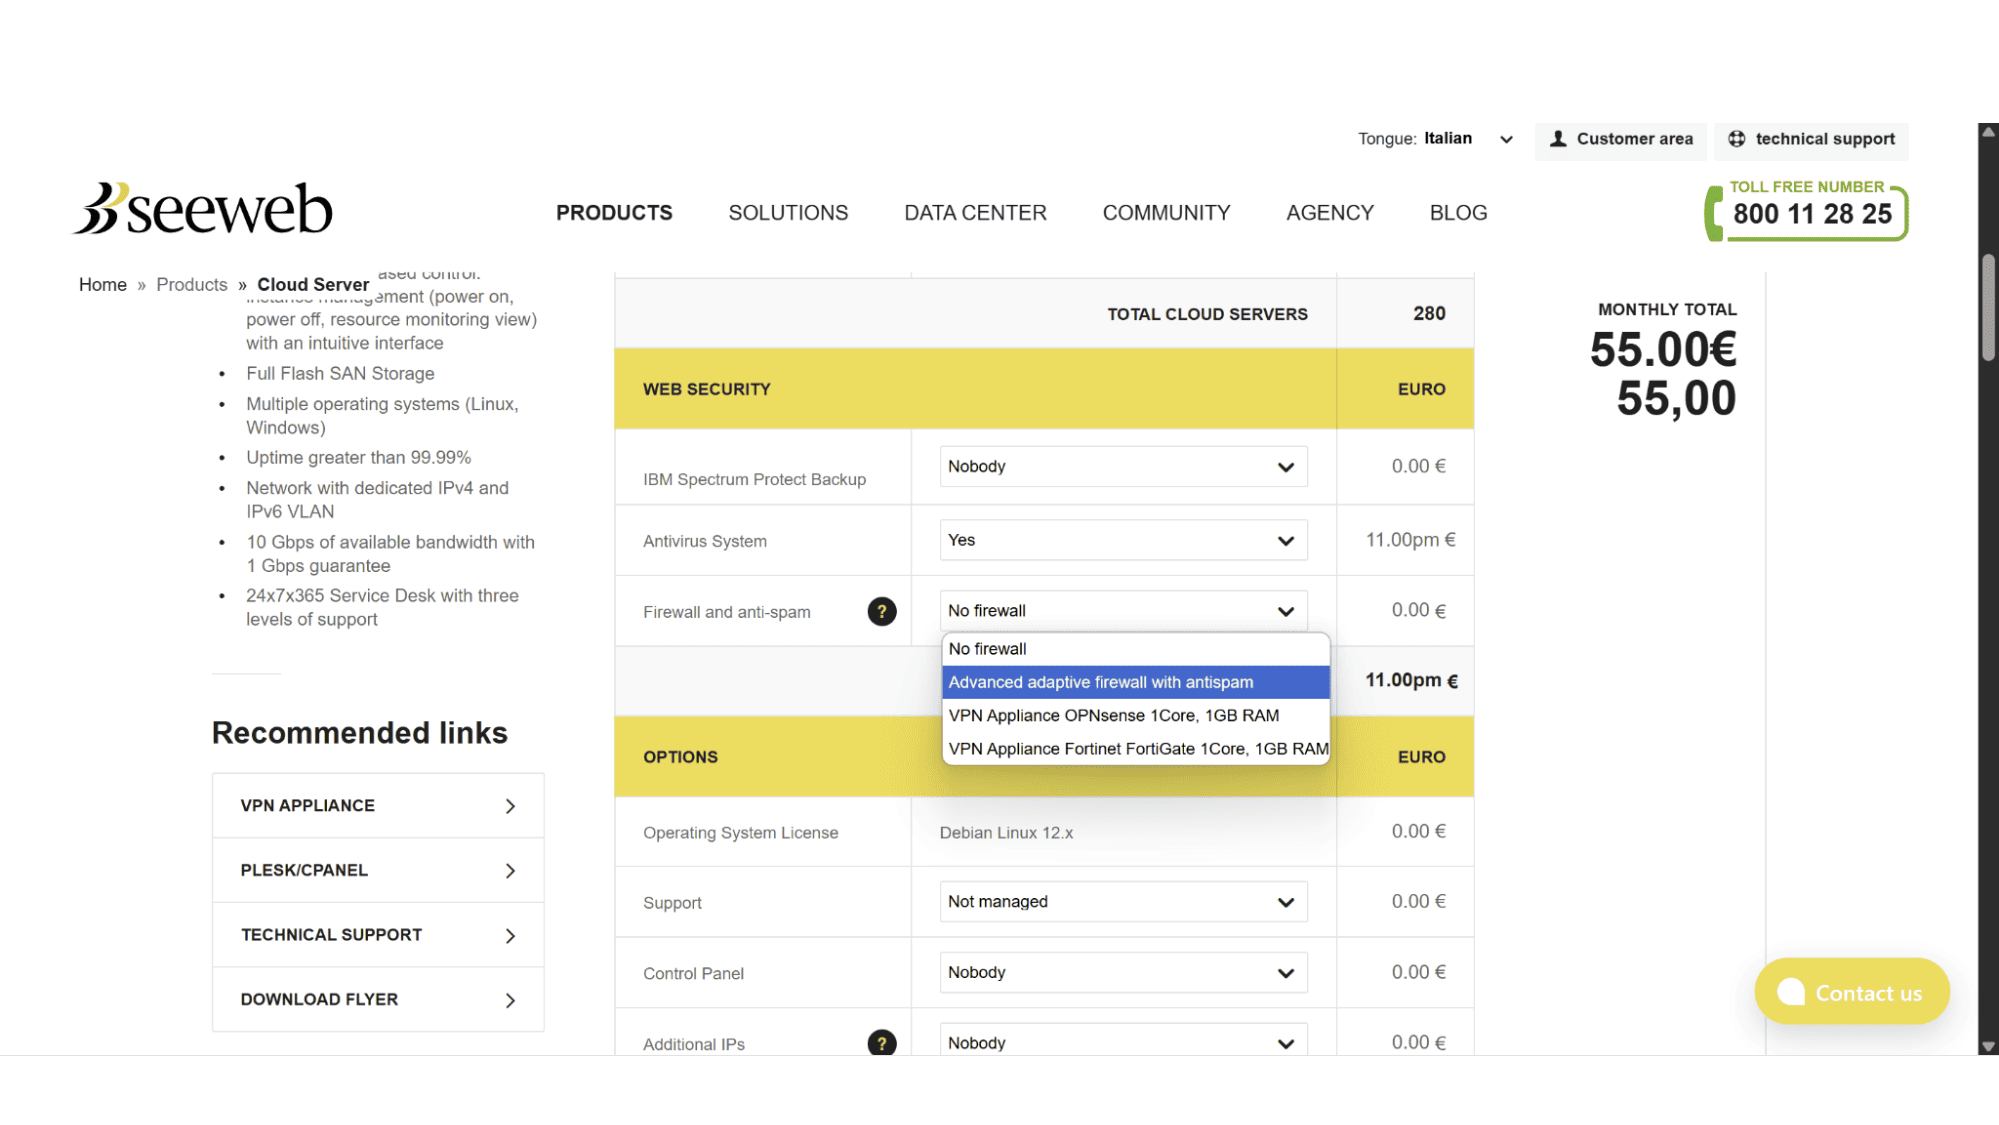Open the AGENCY menu
The image size is (1999, 1125).
coord(1330,213)
